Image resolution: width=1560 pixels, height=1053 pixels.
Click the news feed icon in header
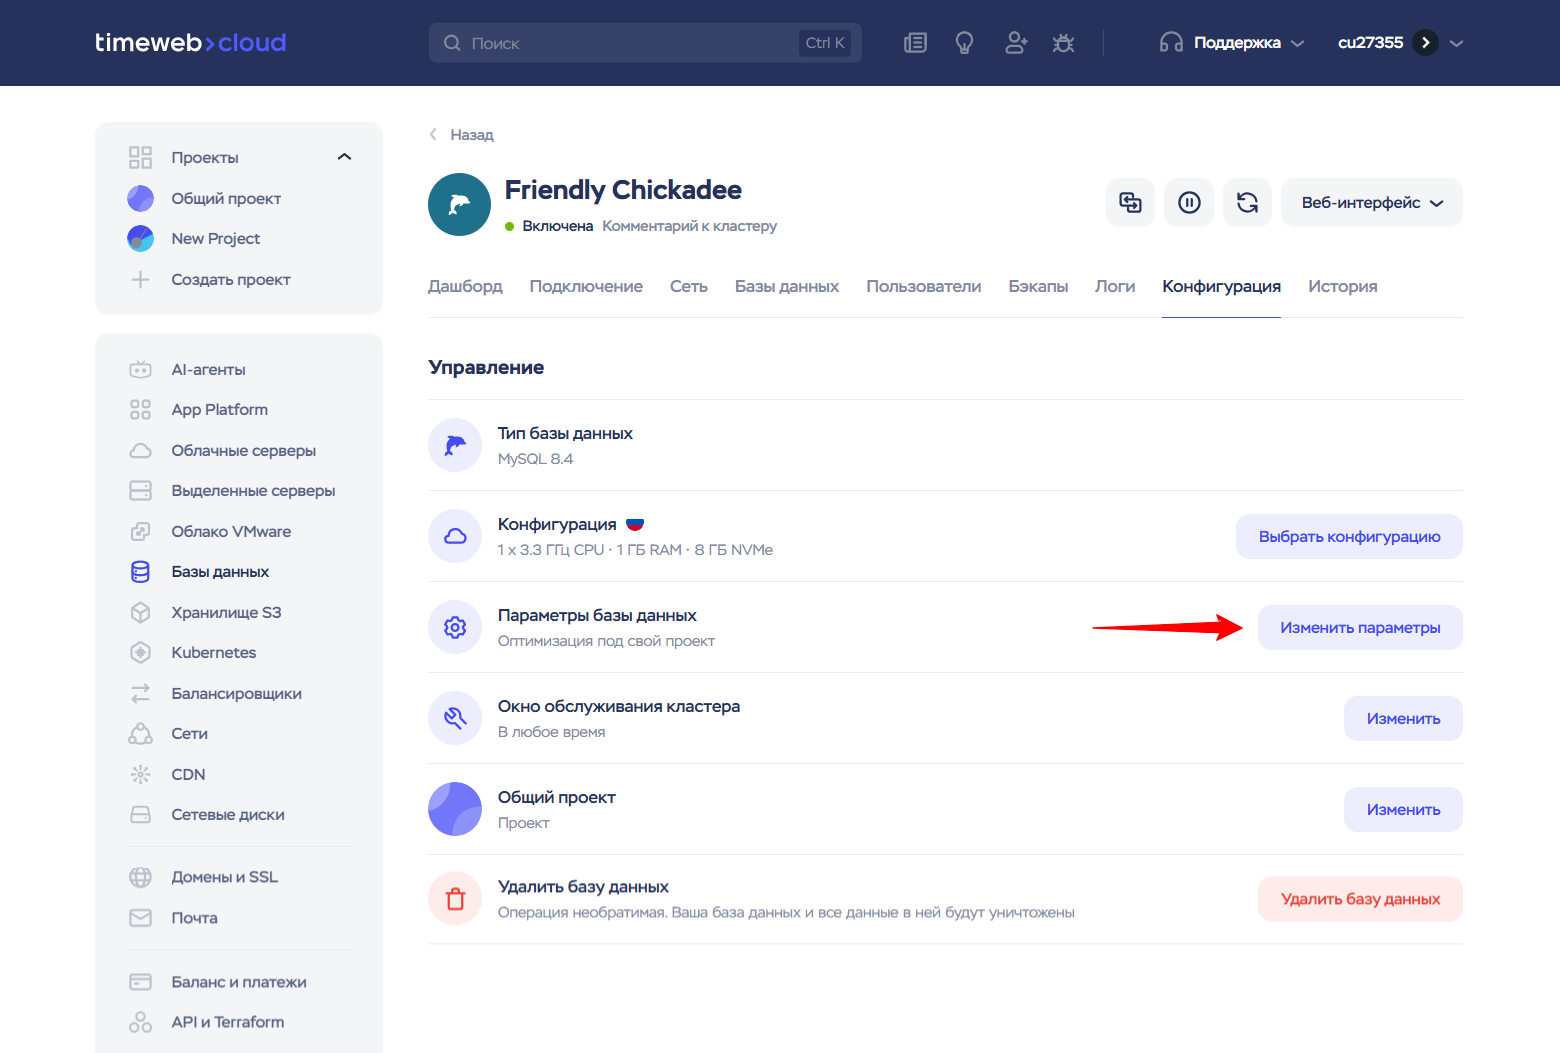click(x=915, y=43)
